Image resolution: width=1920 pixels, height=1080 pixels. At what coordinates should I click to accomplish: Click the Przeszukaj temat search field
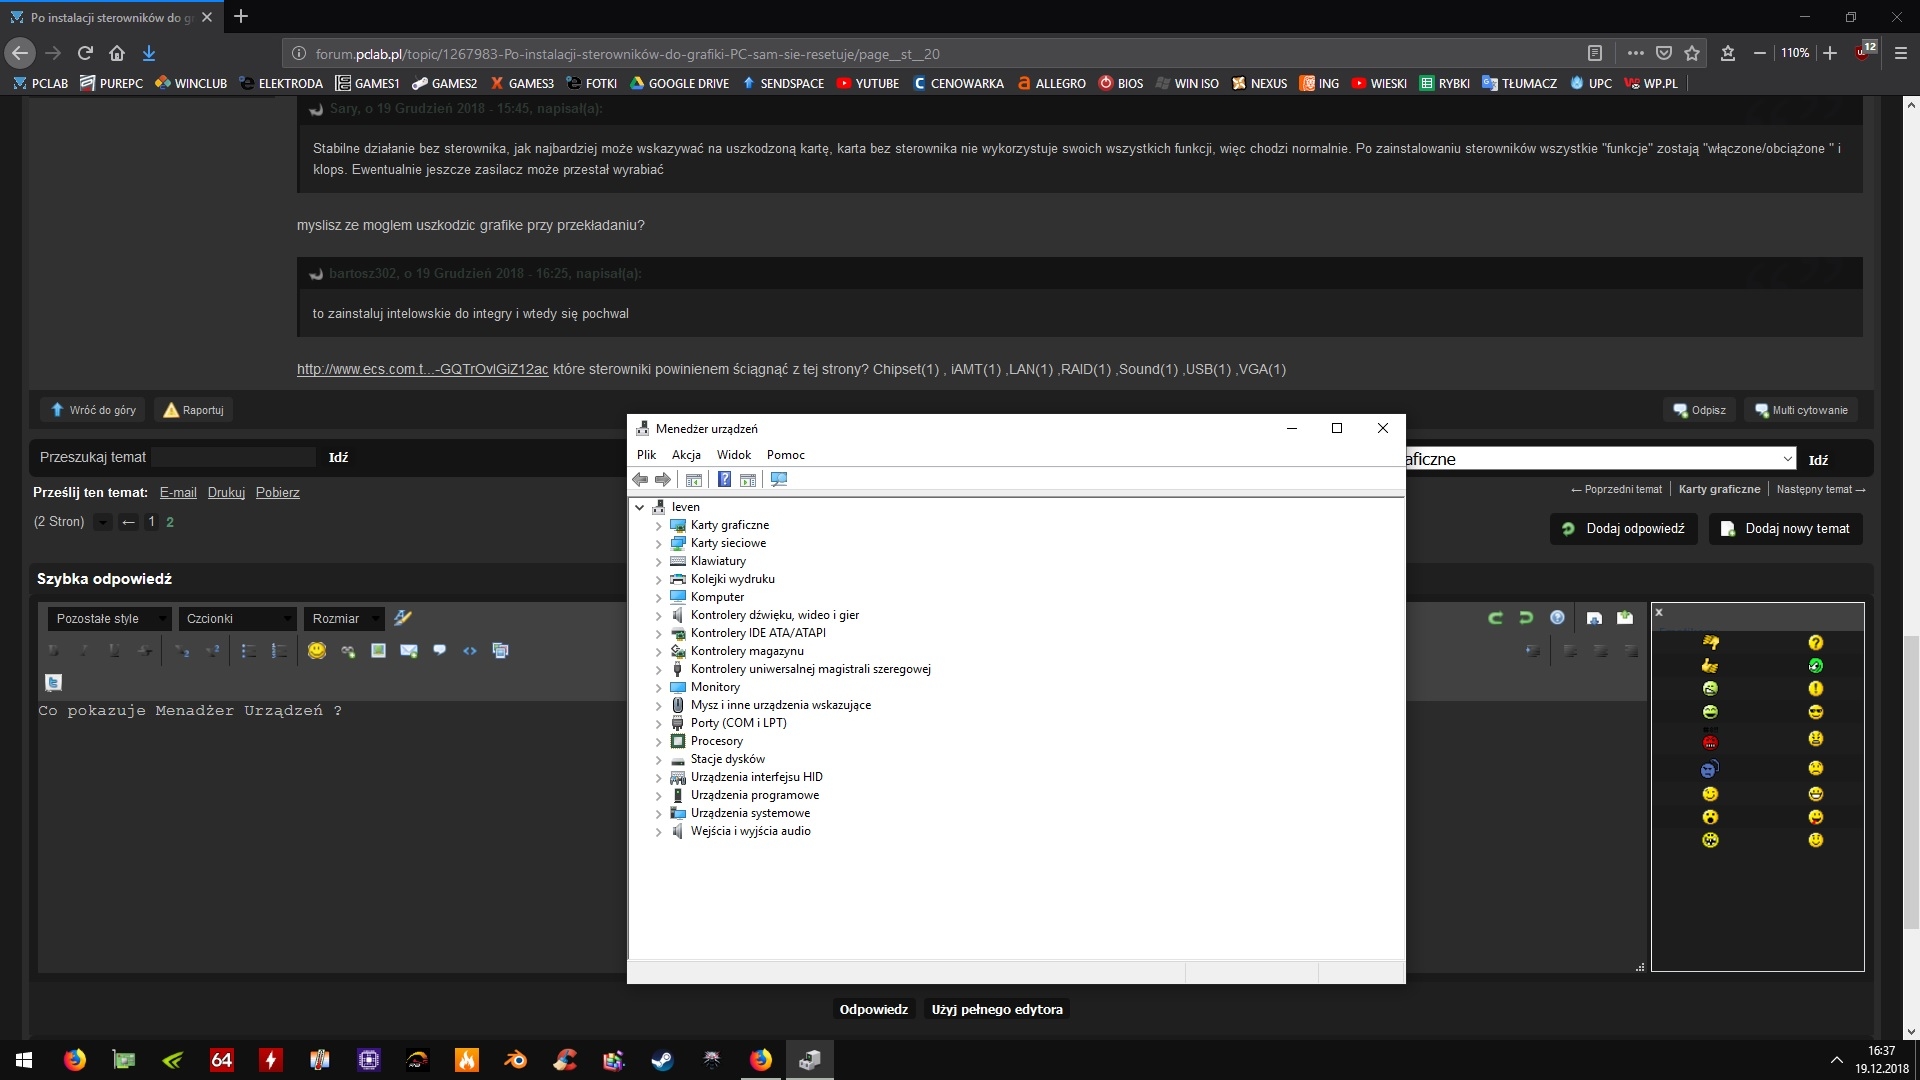click(x=234, y=457)
